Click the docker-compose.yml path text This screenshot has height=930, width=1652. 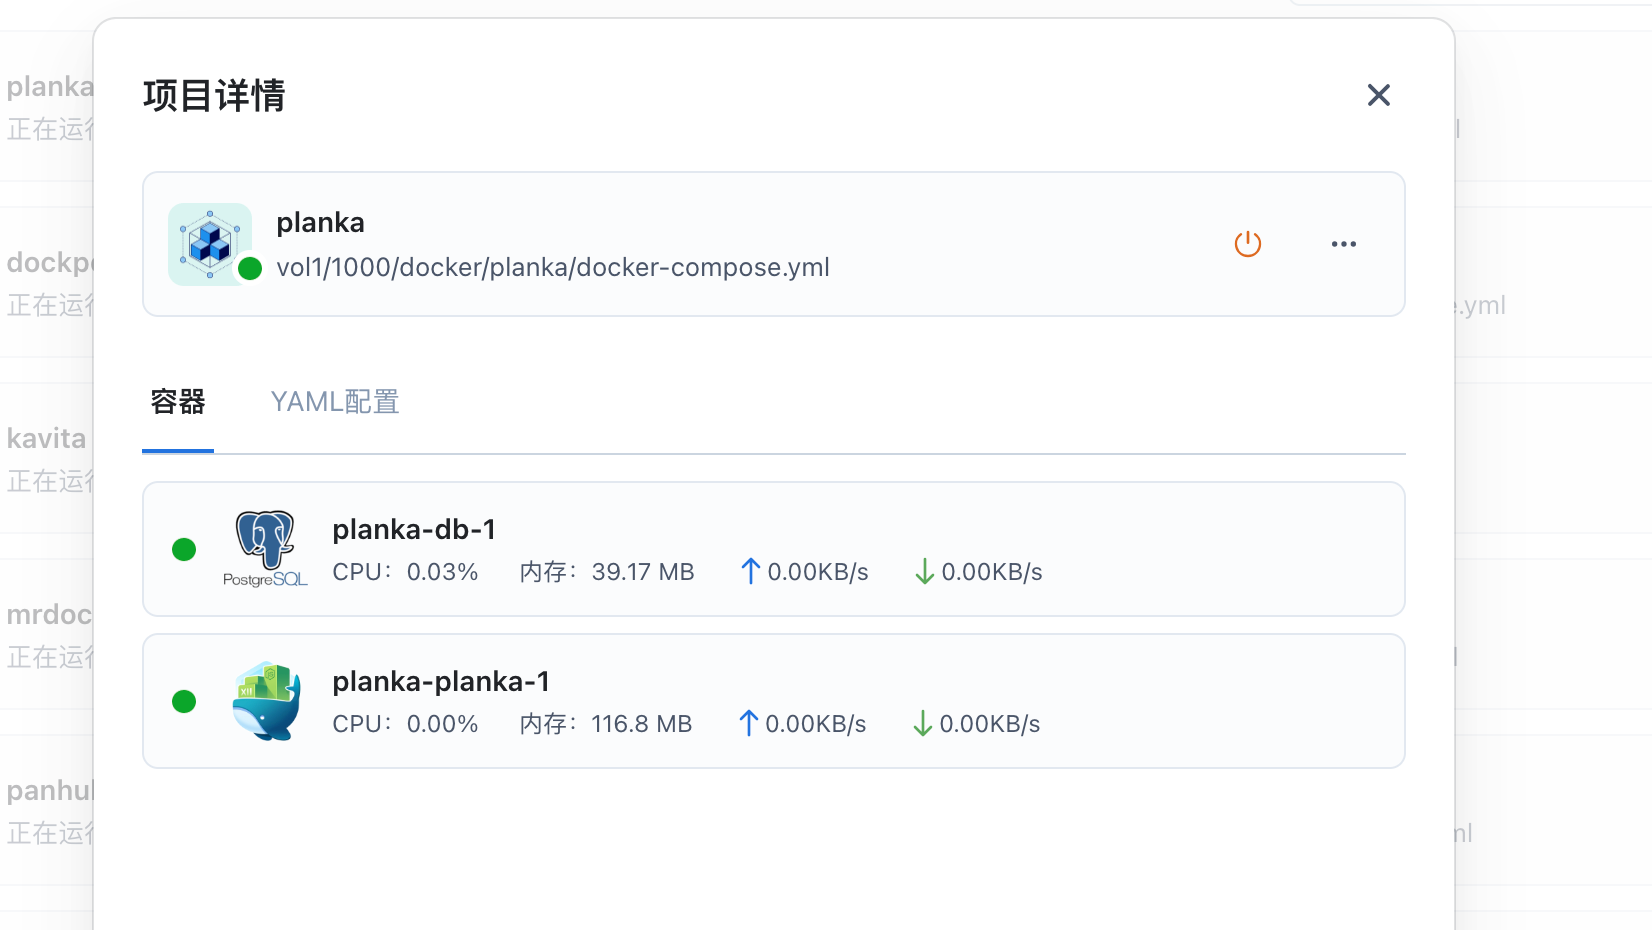point(553,267)
